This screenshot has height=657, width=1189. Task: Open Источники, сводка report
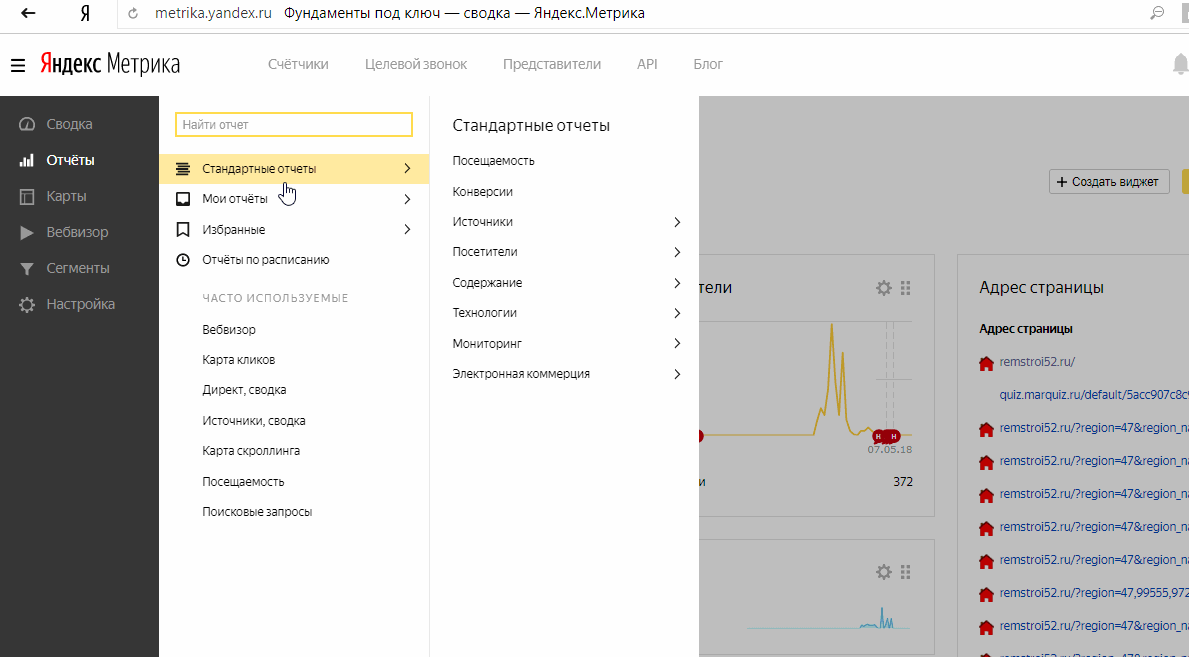(254, 420)
